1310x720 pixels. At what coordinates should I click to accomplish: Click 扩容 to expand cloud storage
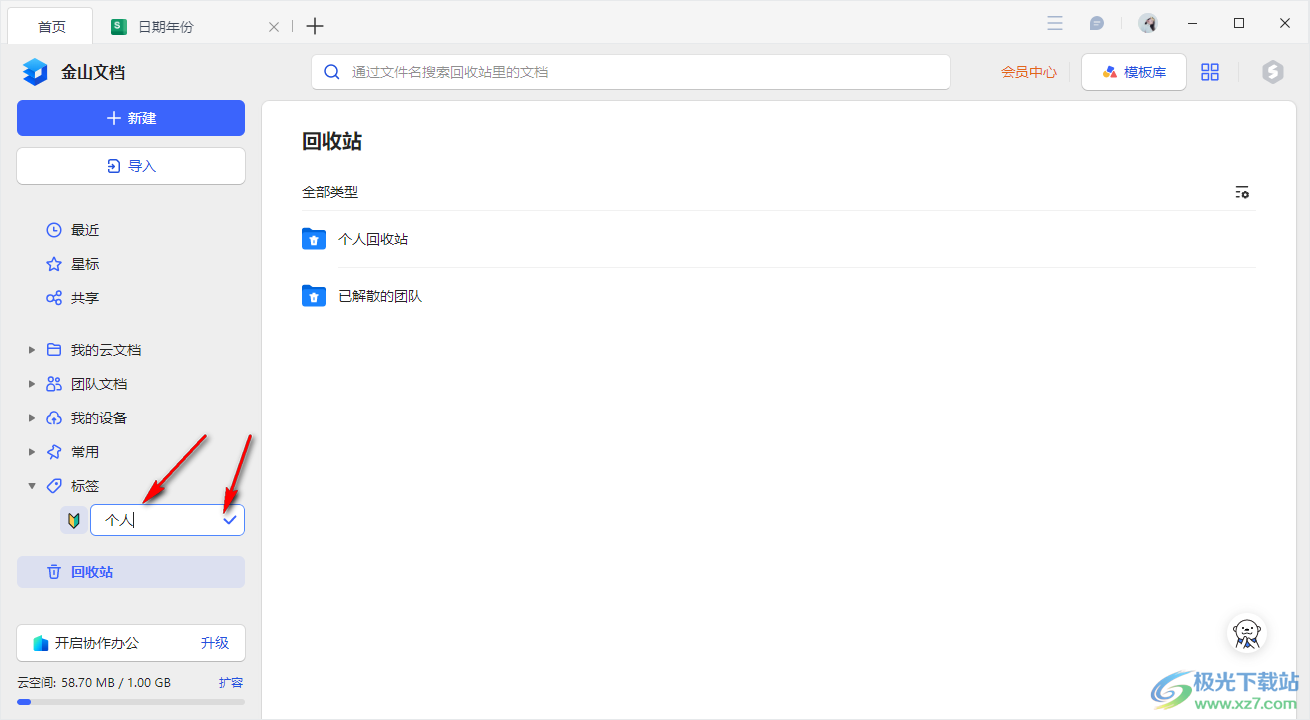click(x=231, y=683)
